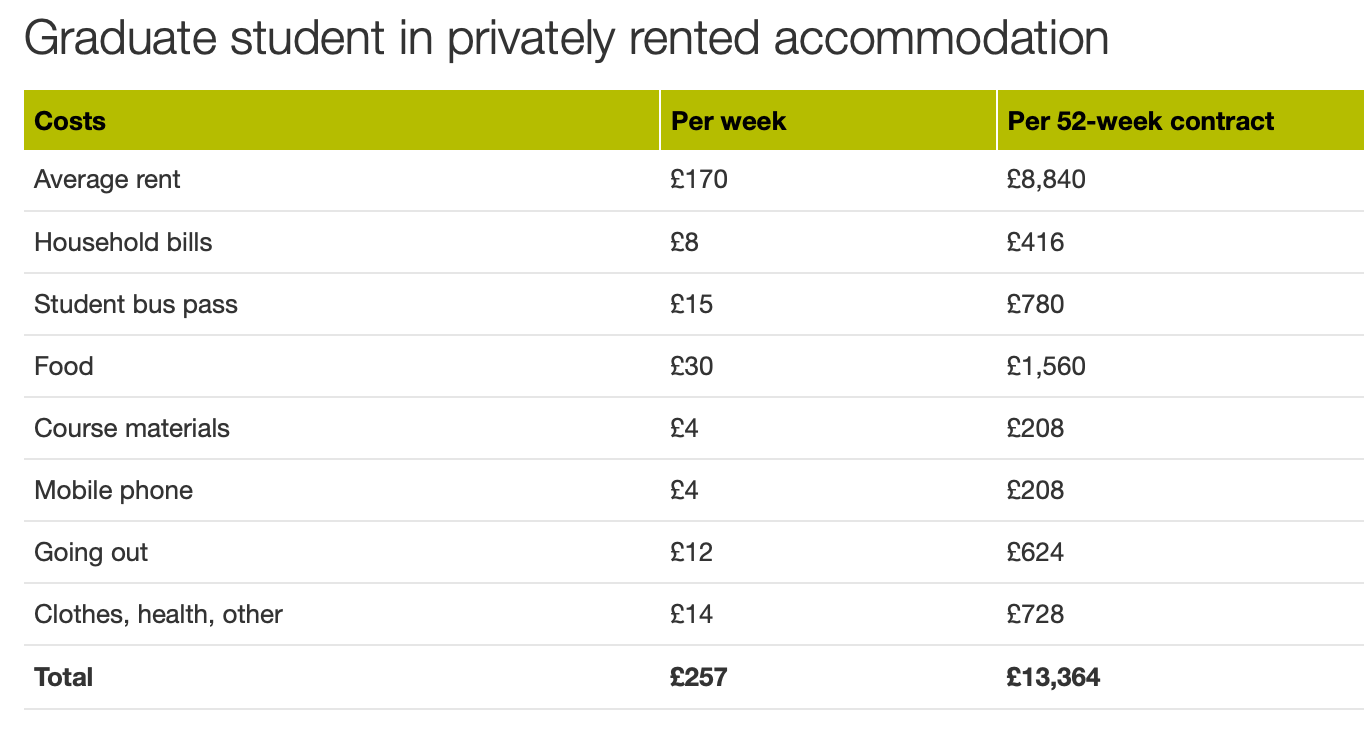Click the £780 bus pass yearly cost
The height and width of the screenshot is (730, 1364).
1035,304
